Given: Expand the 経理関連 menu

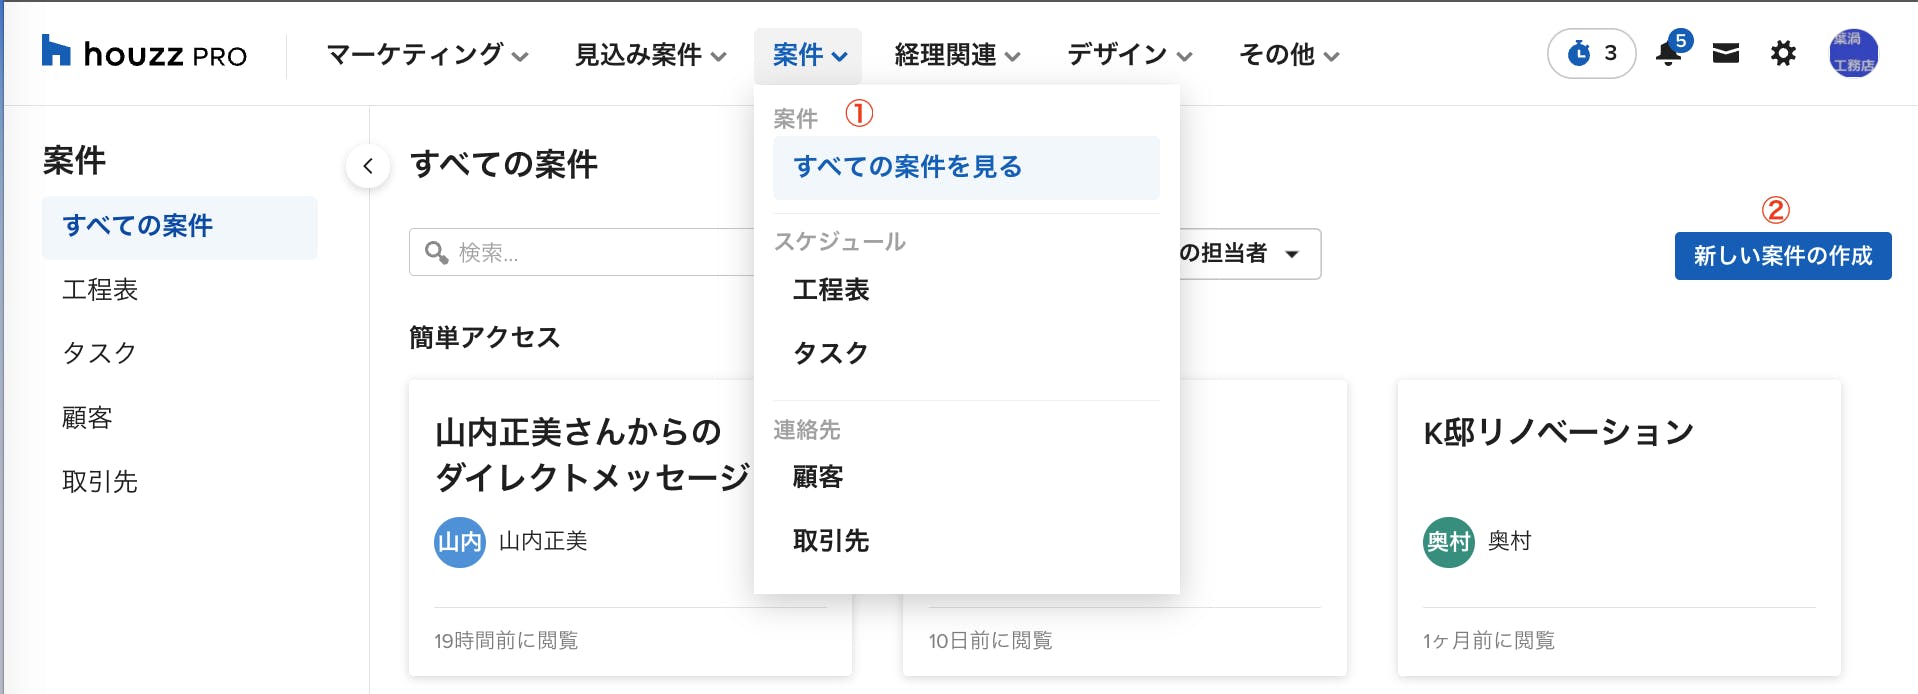Looking at the screenshot, I should tap(957, 55).
